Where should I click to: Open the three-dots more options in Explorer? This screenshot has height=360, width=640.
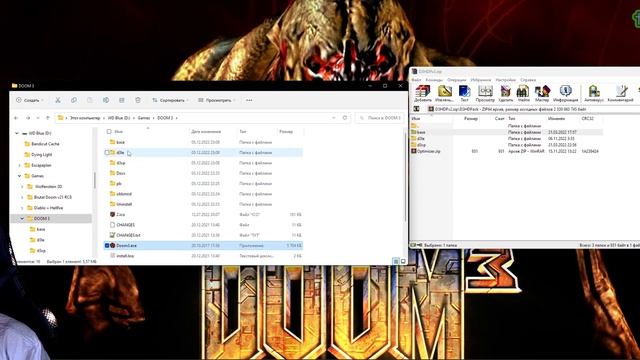249,100
